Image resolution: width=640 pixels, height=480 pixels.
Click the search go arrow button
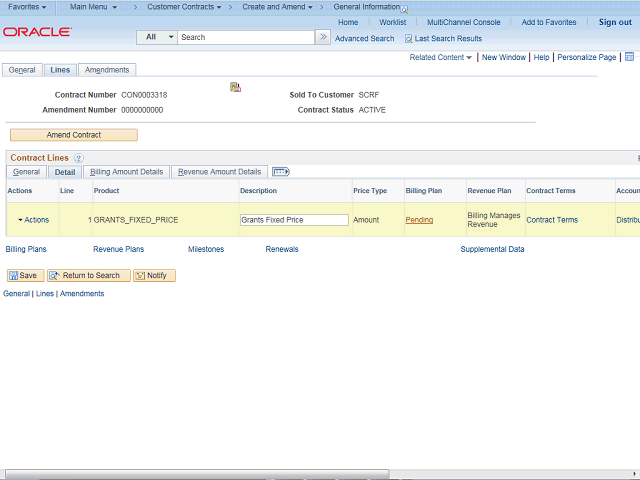(x=322, y=37)
